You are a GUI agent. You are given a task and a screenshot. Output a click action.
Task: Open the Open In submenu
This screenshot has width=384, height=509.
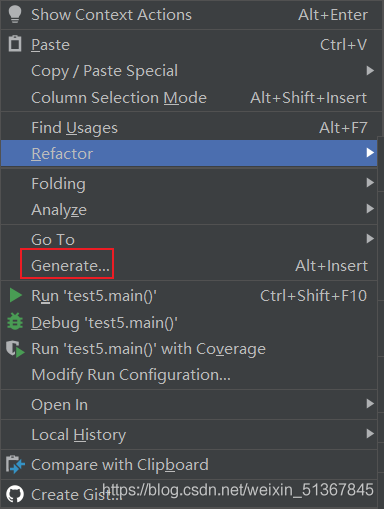pos(189,404)
